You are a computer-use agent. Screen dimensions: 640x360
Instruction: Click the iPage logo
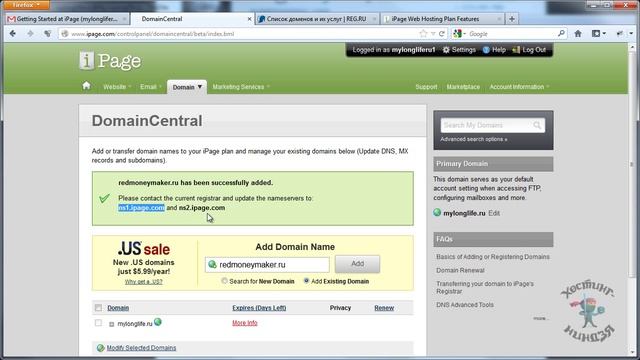(x=110, y=61)
